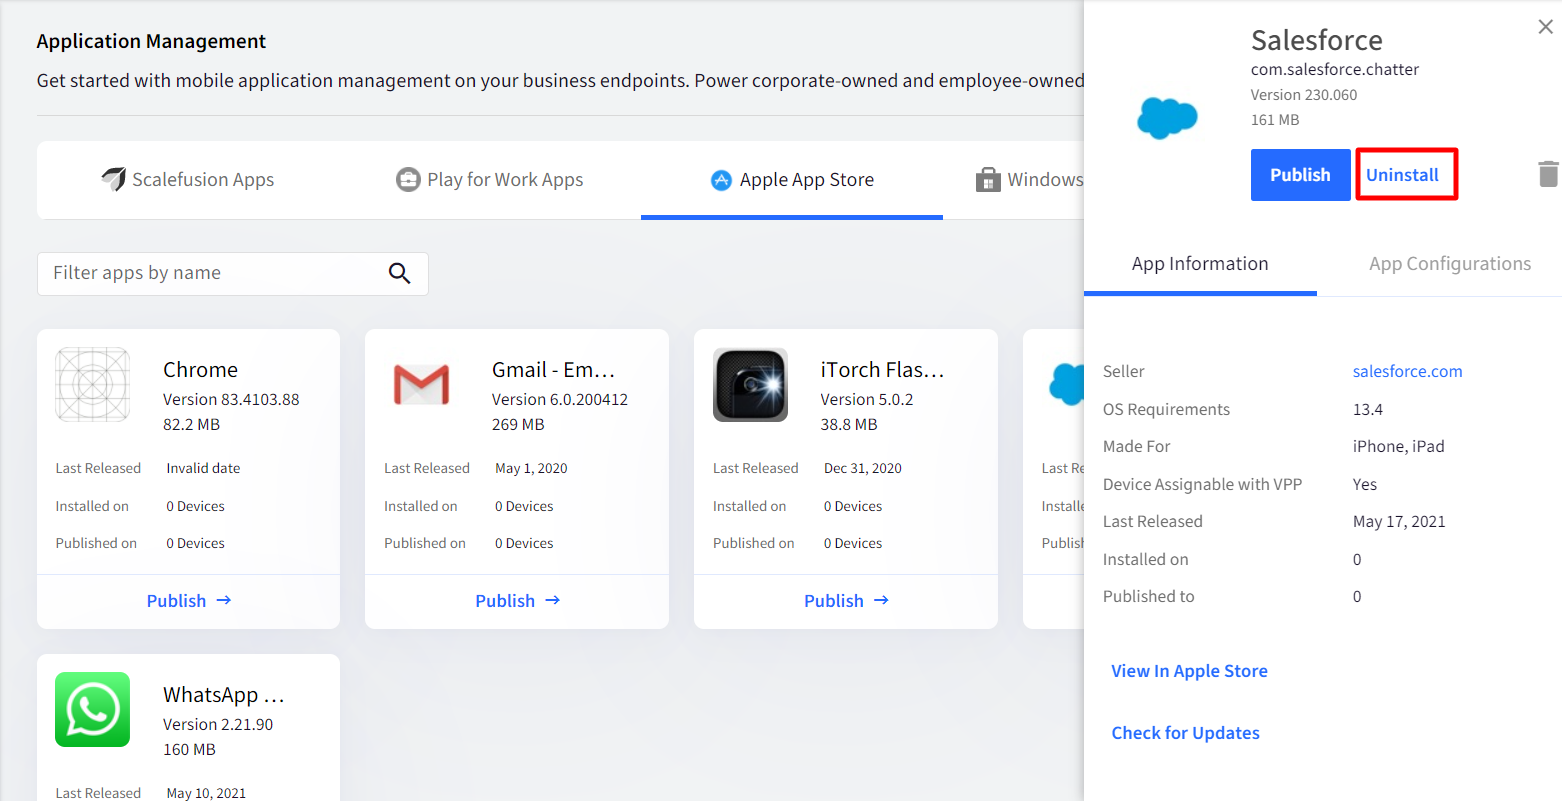Click the Scalefusion Apps tab icon
The height and width of the screenshot is (801, 1562).
tap(113, 179)
